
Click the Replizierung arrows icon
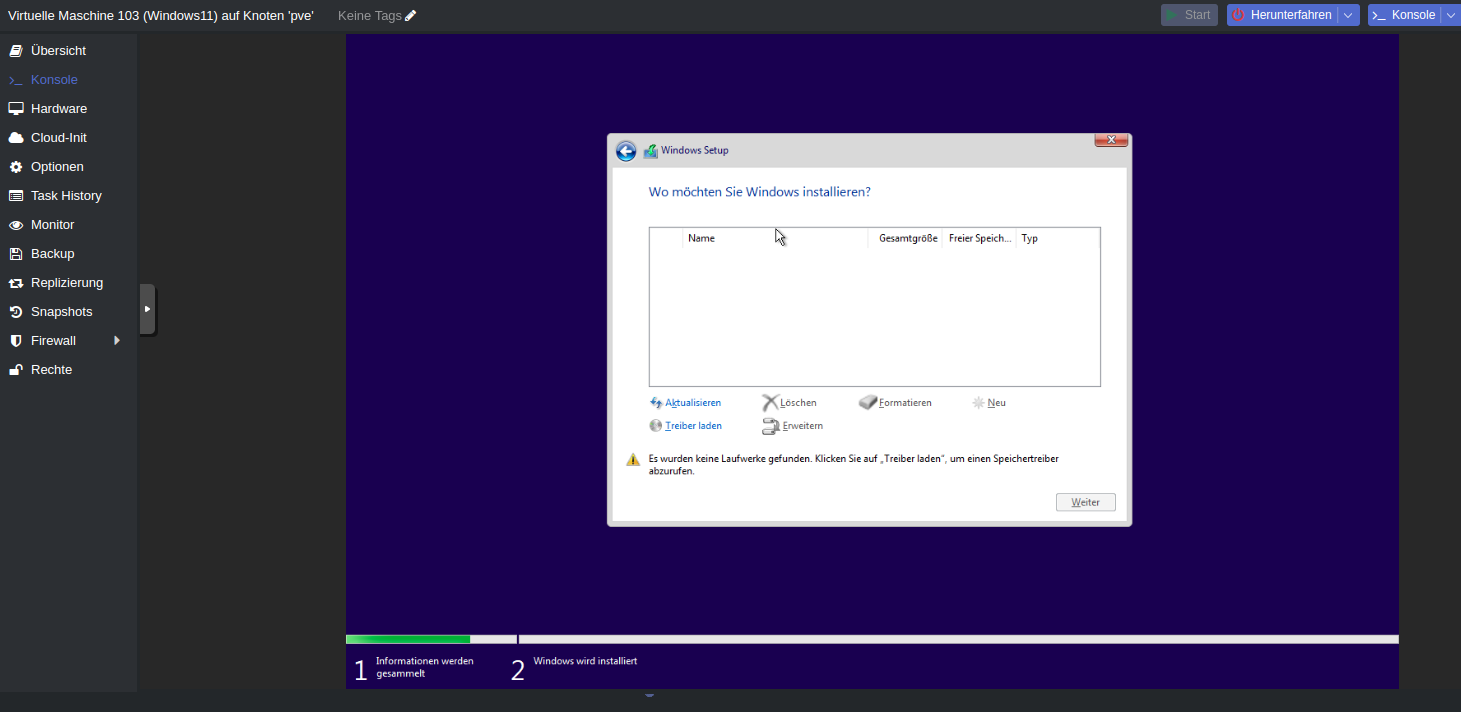(x=16, y=283)
